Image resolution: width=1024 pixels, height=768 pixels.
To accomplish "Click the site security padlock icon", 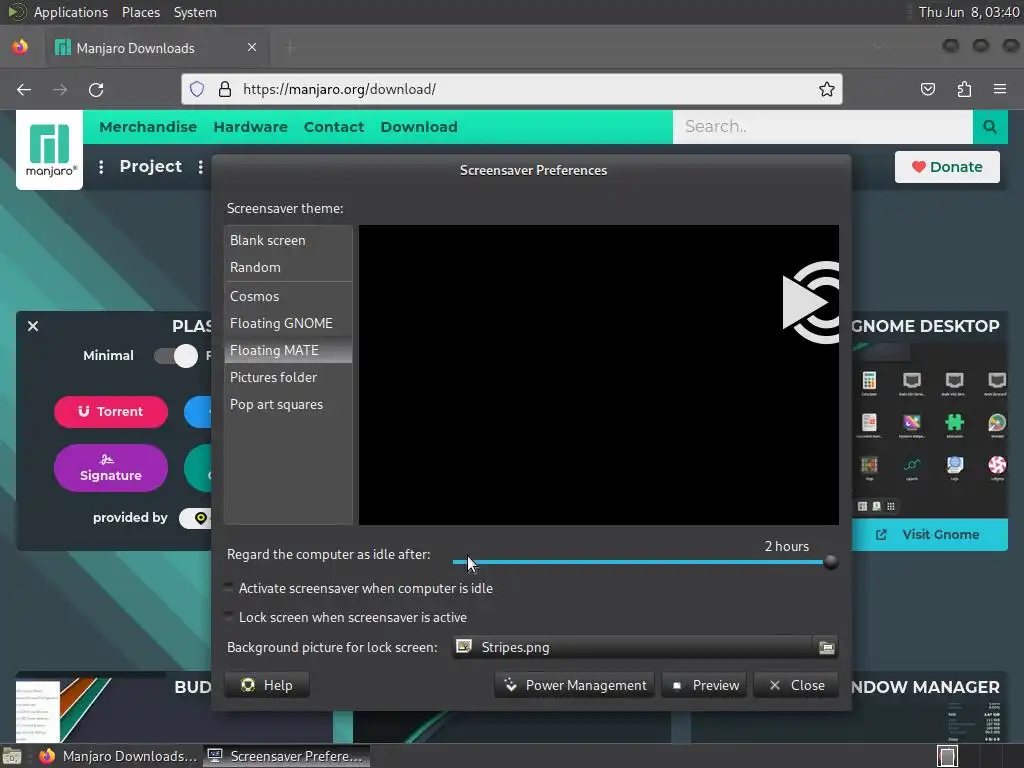I will (x=225, y=89).
